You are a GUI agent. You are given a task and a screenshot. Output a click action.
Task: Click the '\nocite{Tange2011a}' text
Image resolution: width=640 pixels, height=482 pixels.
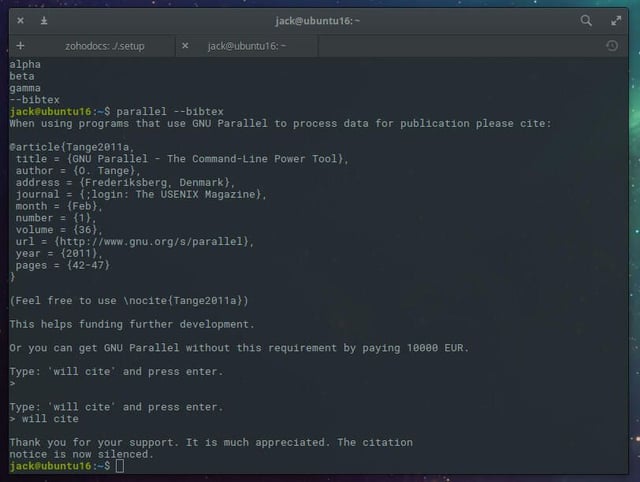point(182,301)
